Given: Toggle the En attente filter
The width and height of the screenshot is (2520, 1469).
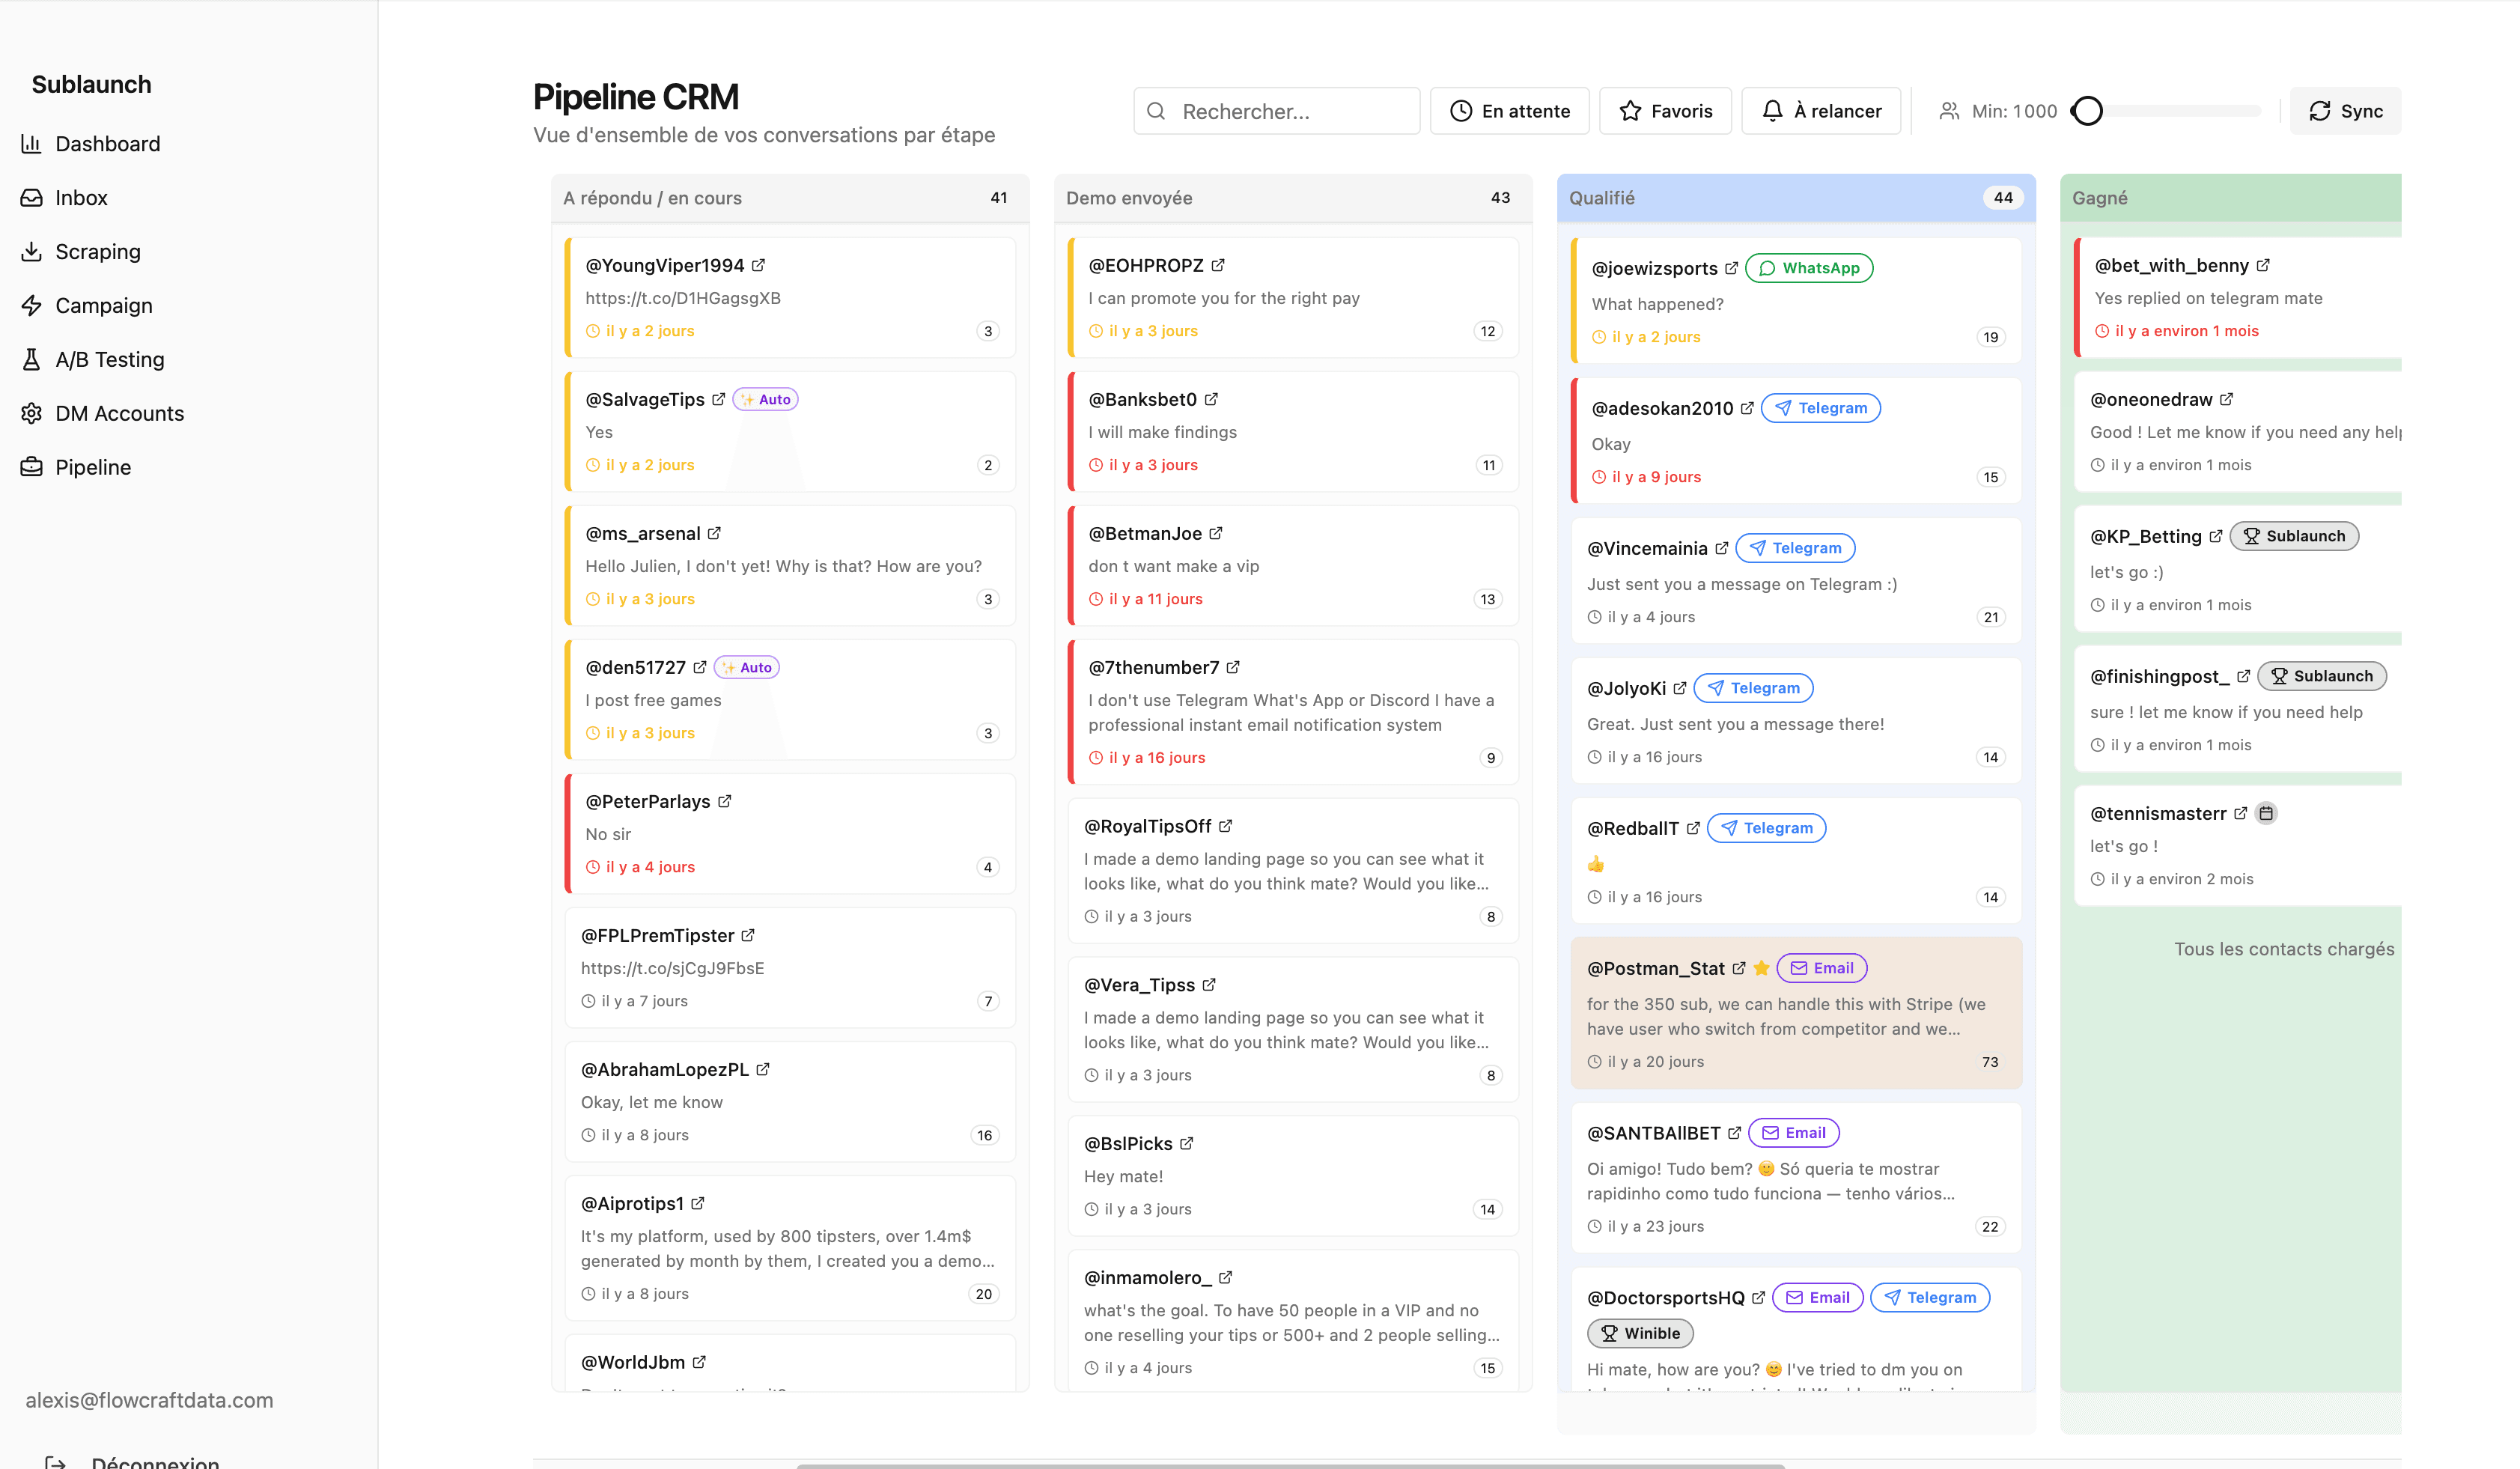Looking at the screenshot, I should pyautogui.click(x=1510, y=111).
